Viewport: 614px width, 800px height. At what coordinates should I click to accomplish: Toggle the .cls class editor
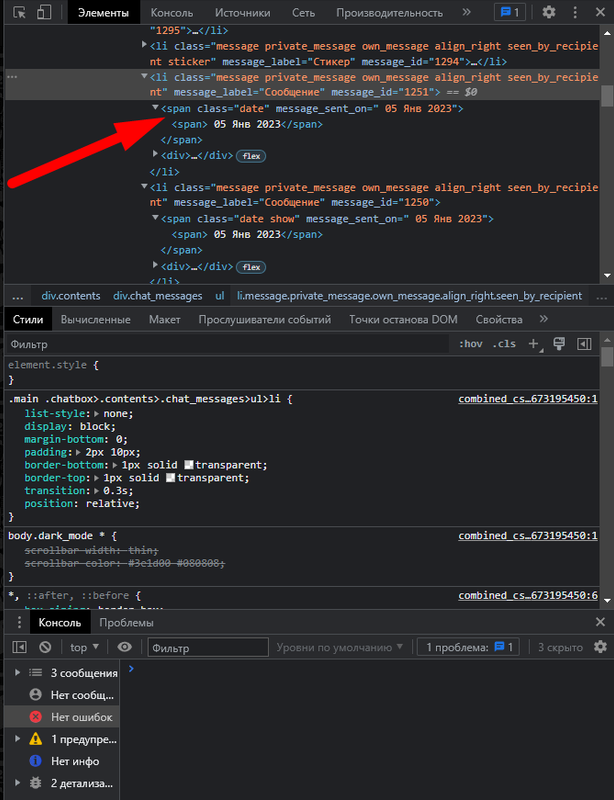[x=504, y=344]
